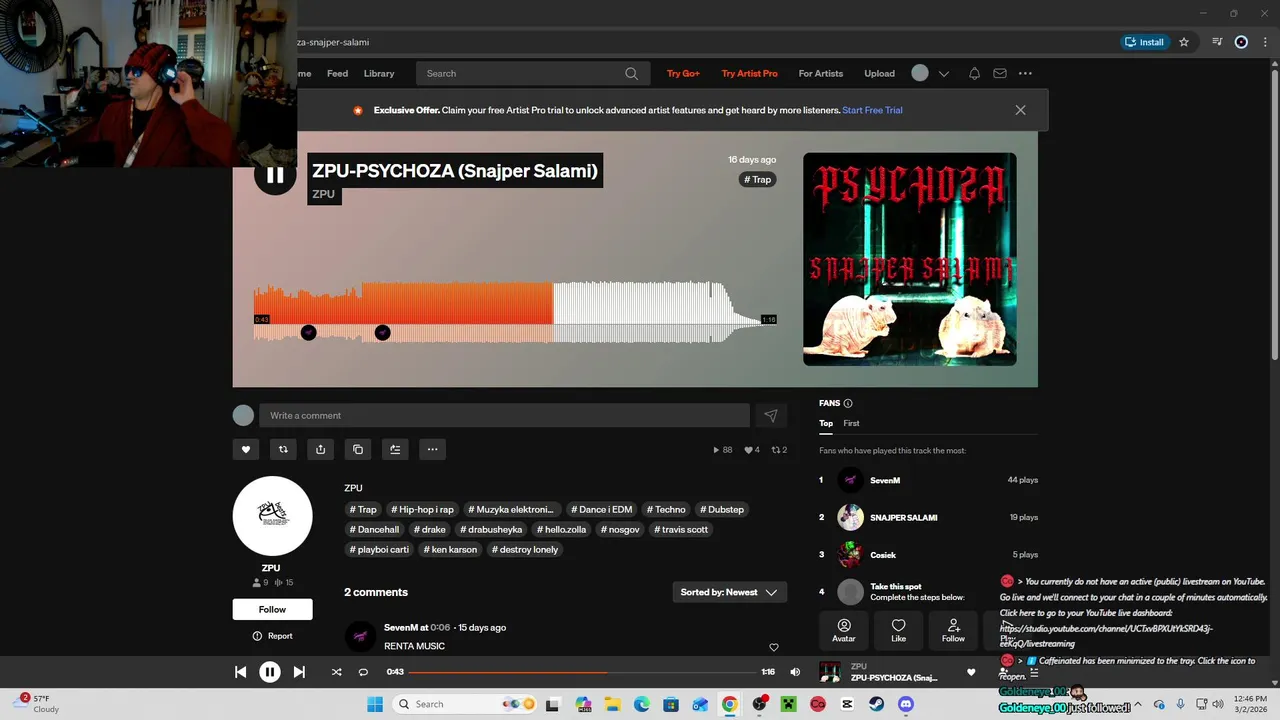The width and height of the screenshot is (1280, 720).
Task: Open the Hip-hop i rap tag
Action: (422, 509)
